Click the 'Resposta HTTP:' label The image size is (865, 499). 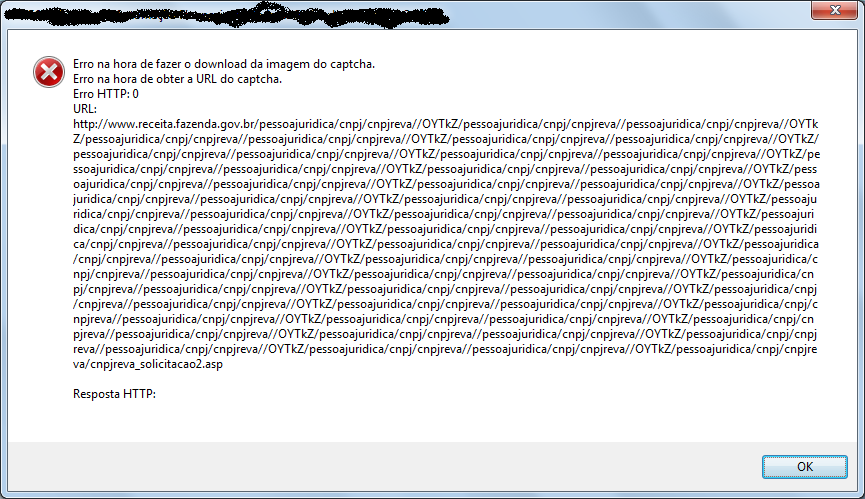pyautogui.click(x=114, y=394)
